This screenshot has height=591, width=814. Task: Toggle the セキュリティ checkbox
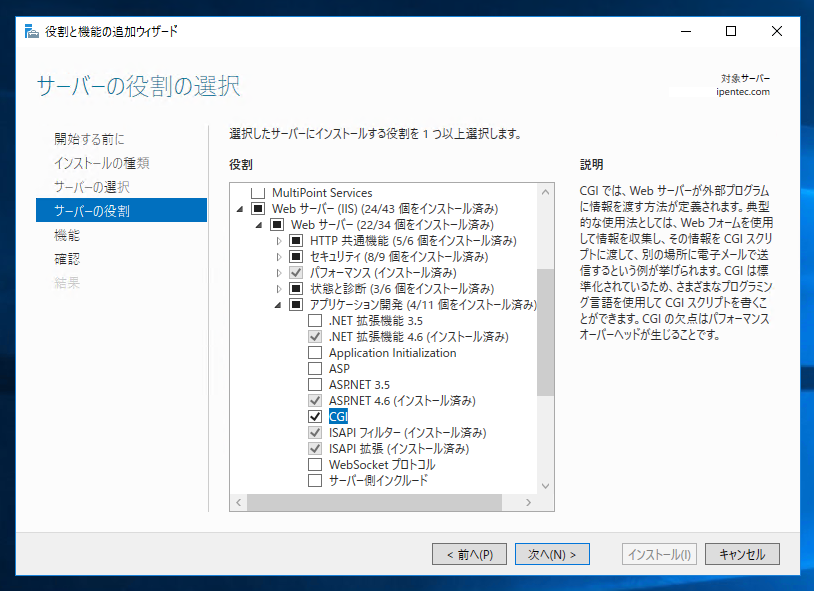click(x=296, y=257)
